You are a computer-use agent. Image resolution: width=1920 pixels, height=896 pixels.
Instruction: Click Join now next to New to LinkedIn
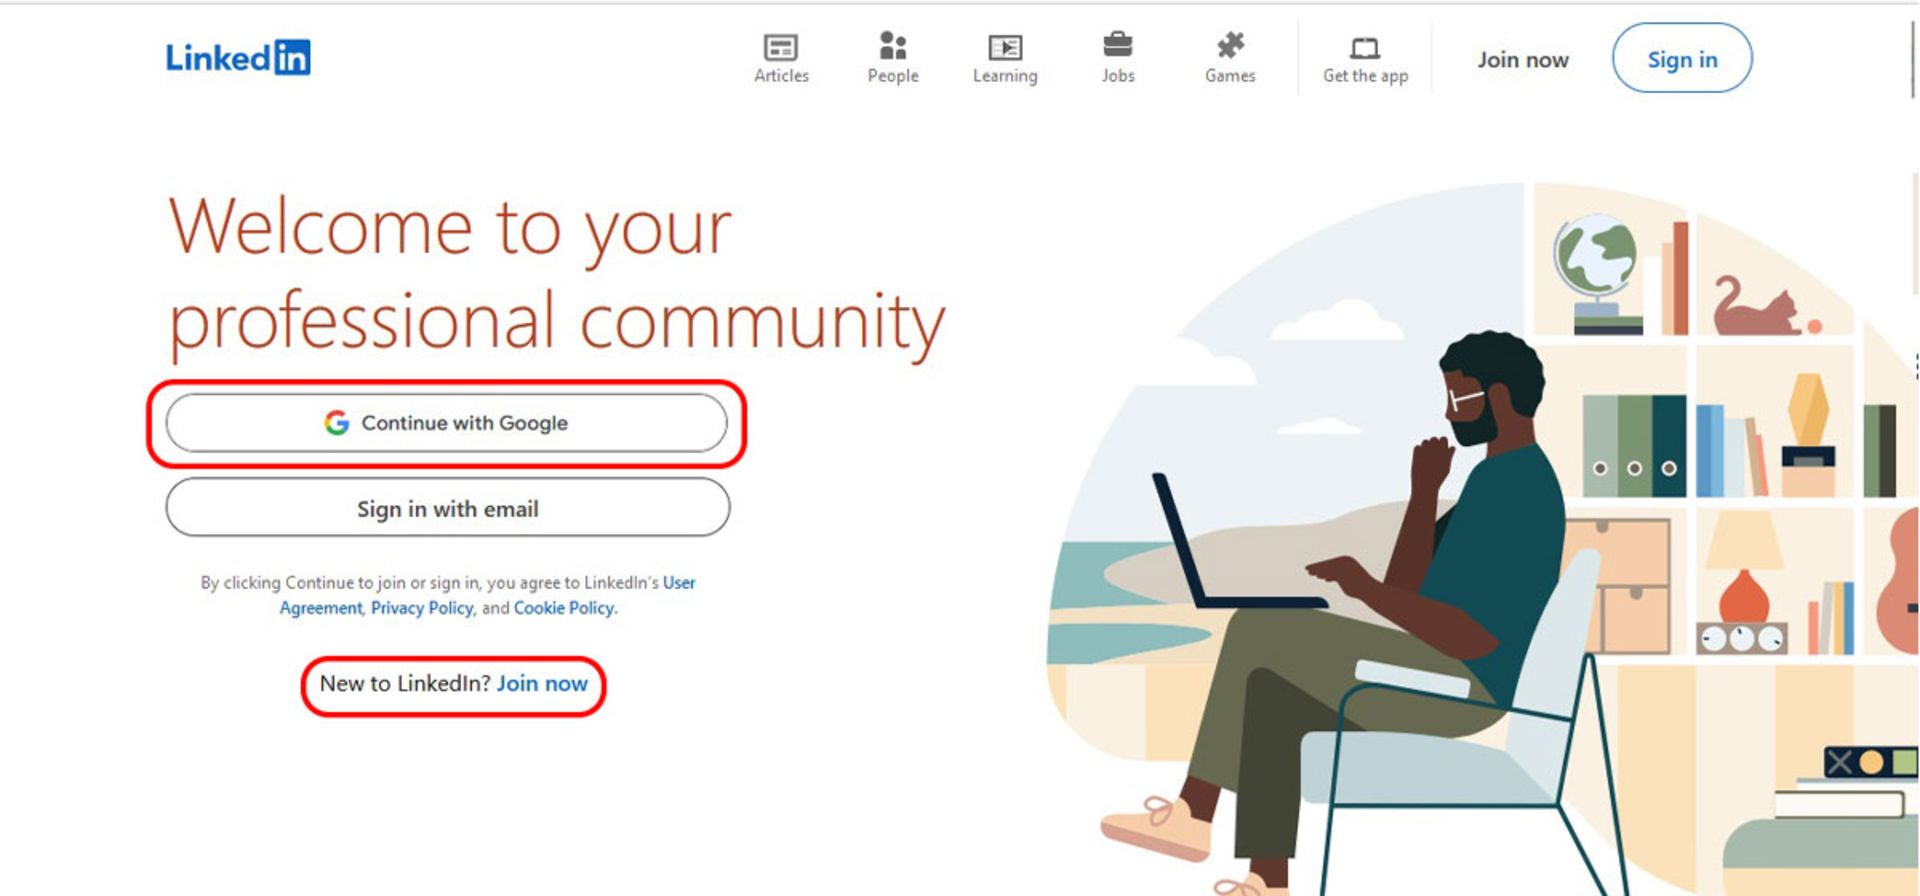pyautogui.click(x=542, y=684)
